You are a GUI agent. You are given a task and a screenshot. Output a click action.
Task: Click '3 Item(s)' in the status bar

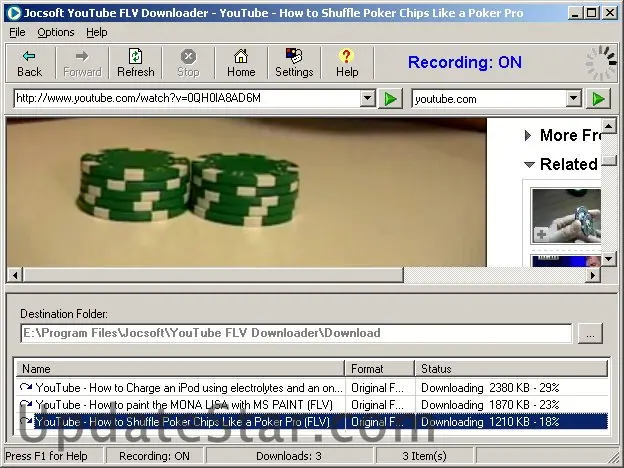click(x=424, y=456)
